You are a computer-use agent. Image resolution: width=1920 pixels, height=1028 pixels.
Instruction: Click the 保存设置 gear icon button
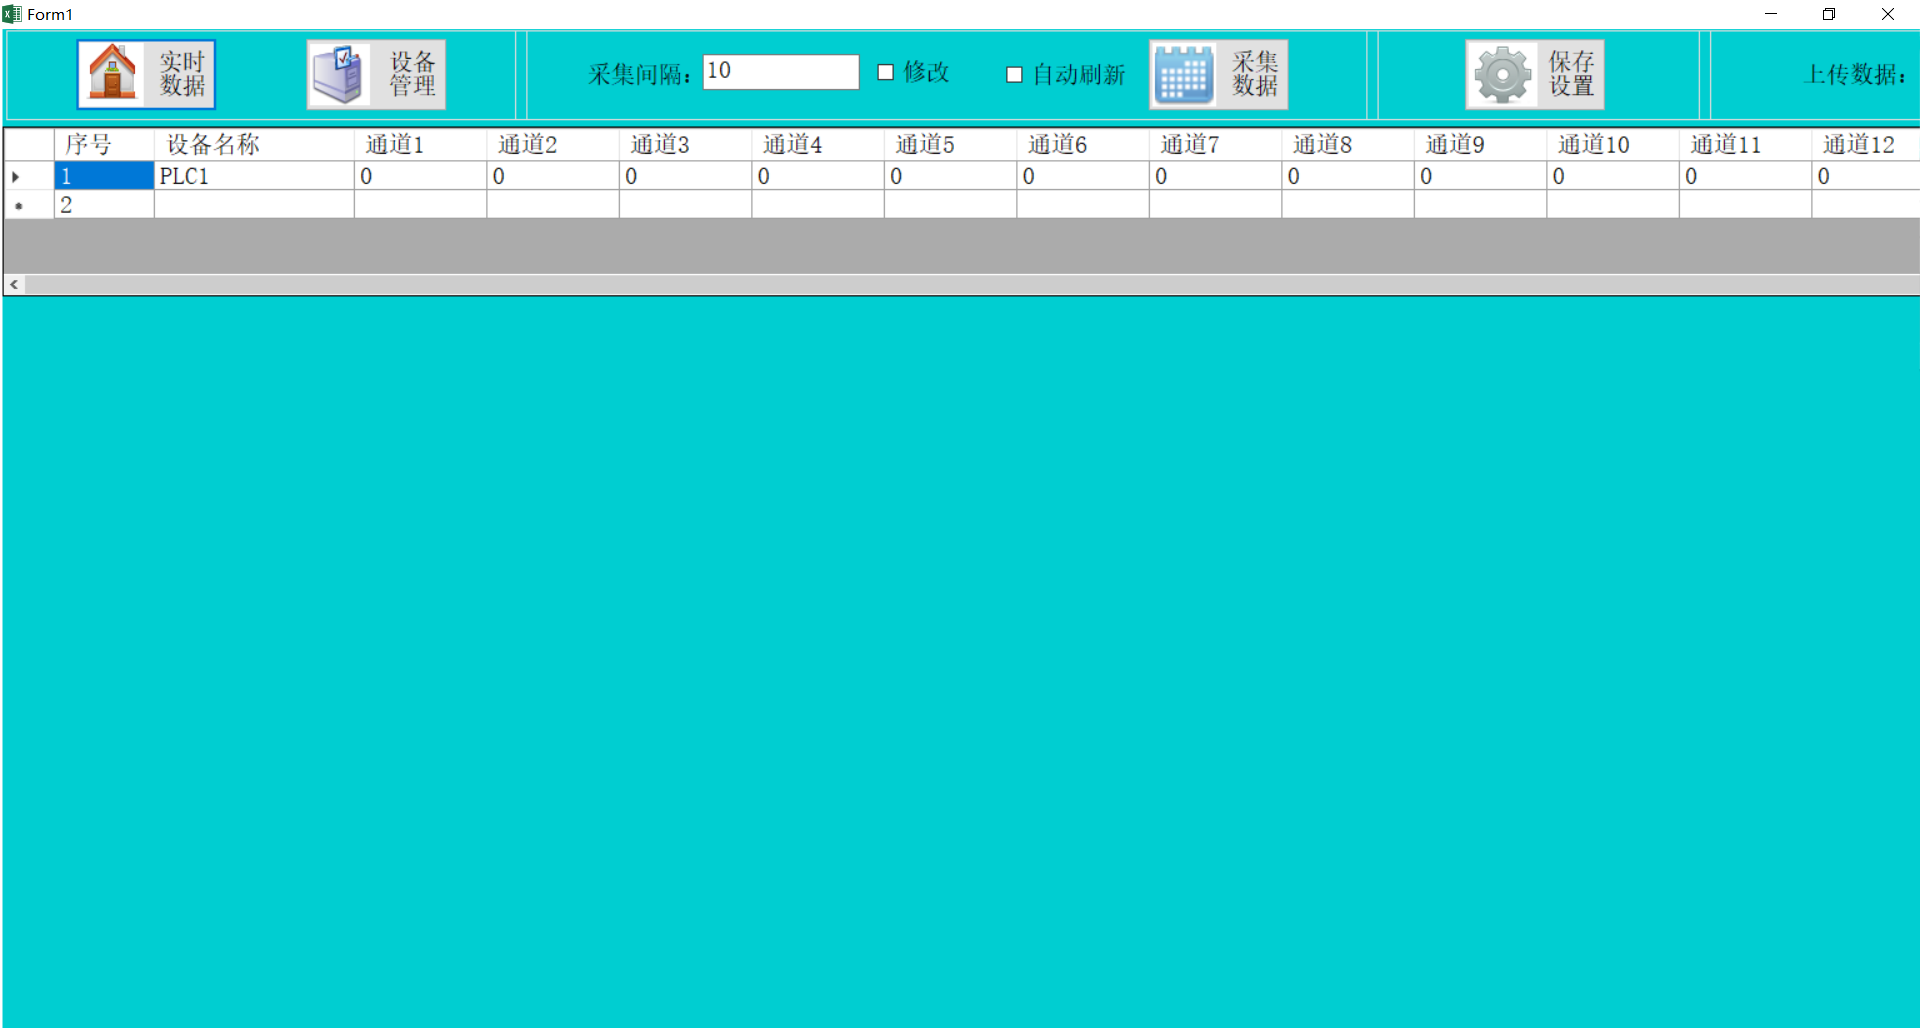point(1535,74)
